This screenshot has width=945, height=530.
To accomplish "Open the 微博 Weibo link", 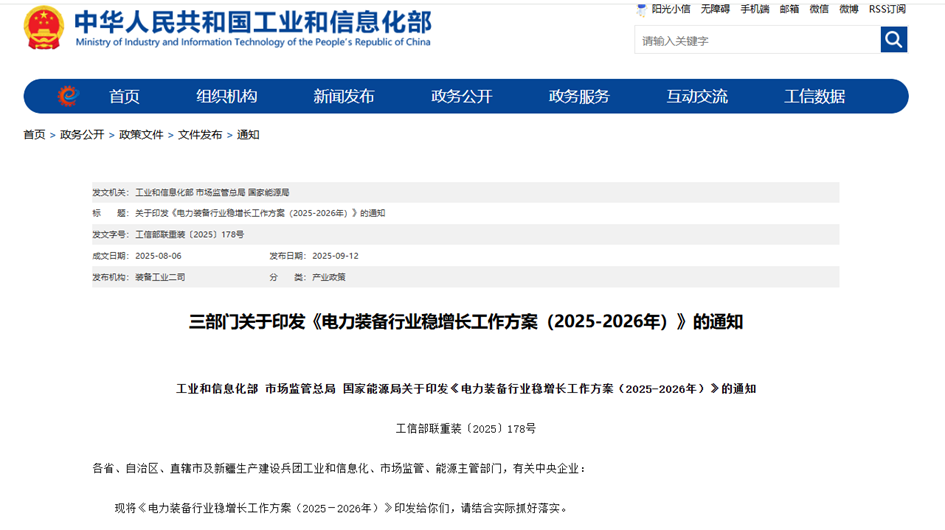I will click(x=848, y=9).
